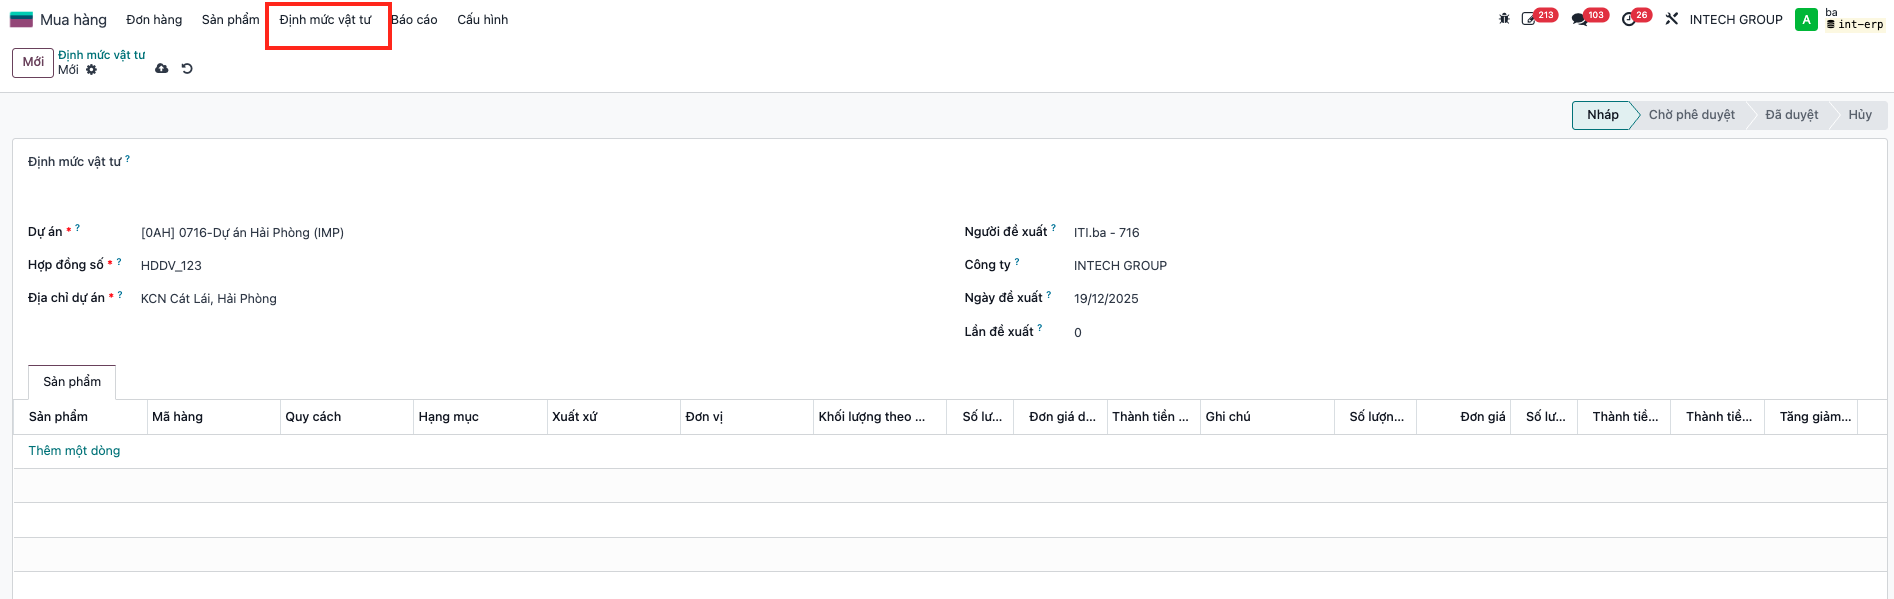1894x599 pixels.
Task: Open the Đơn hàng menu
Action: 154,19
